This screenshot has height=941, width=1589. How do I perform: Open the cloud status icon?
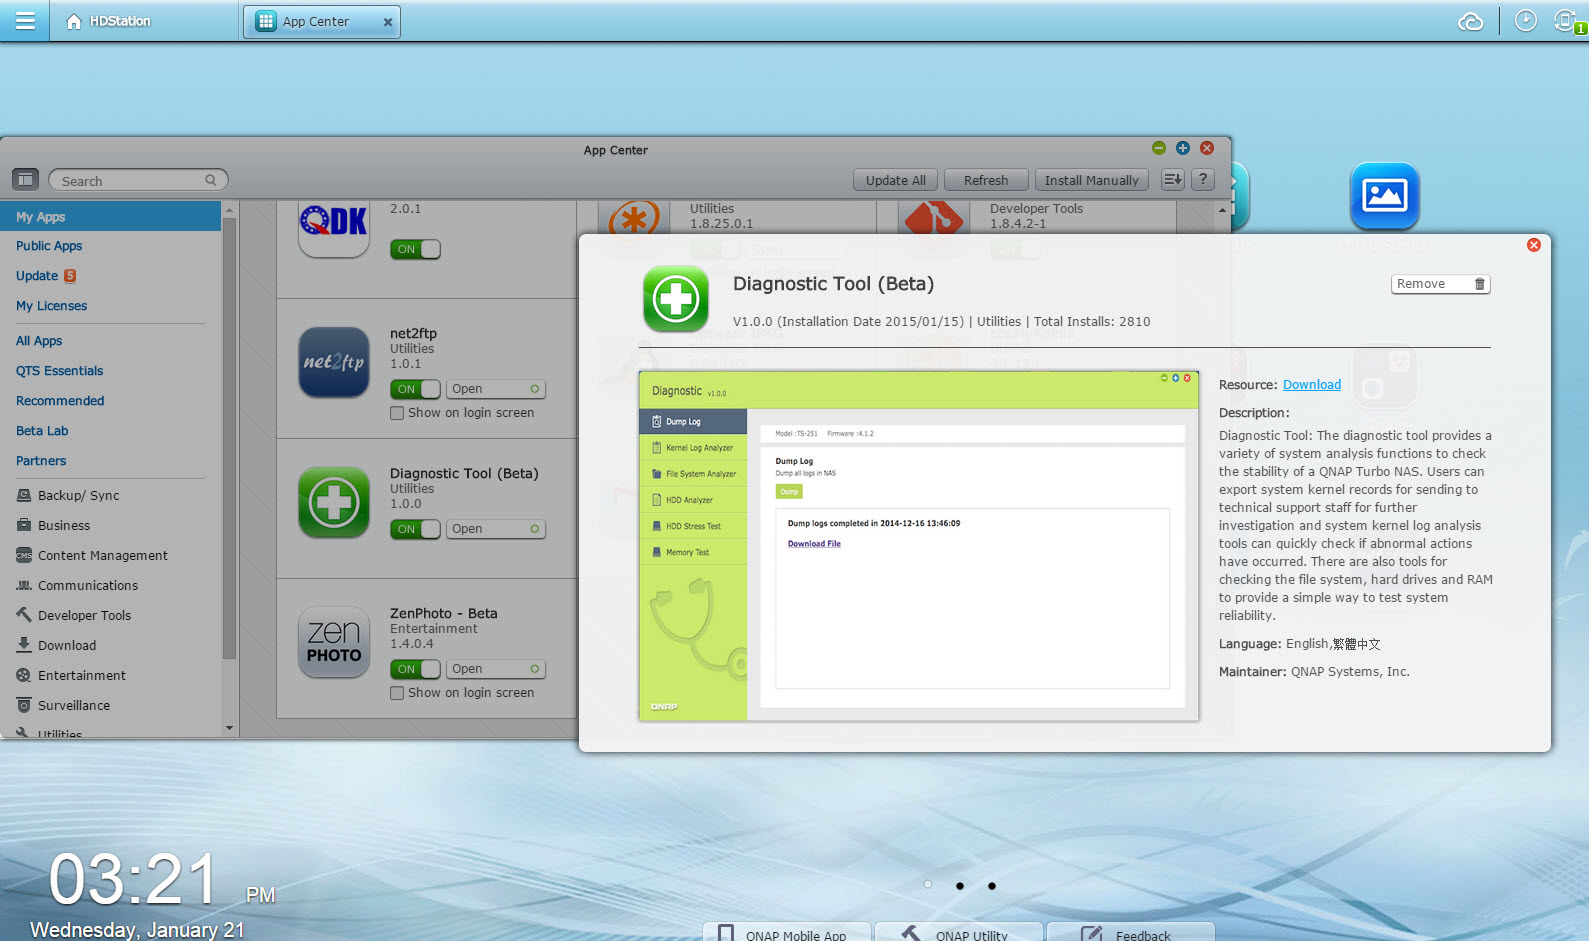pyautogui.click(x=1470, y=21)
